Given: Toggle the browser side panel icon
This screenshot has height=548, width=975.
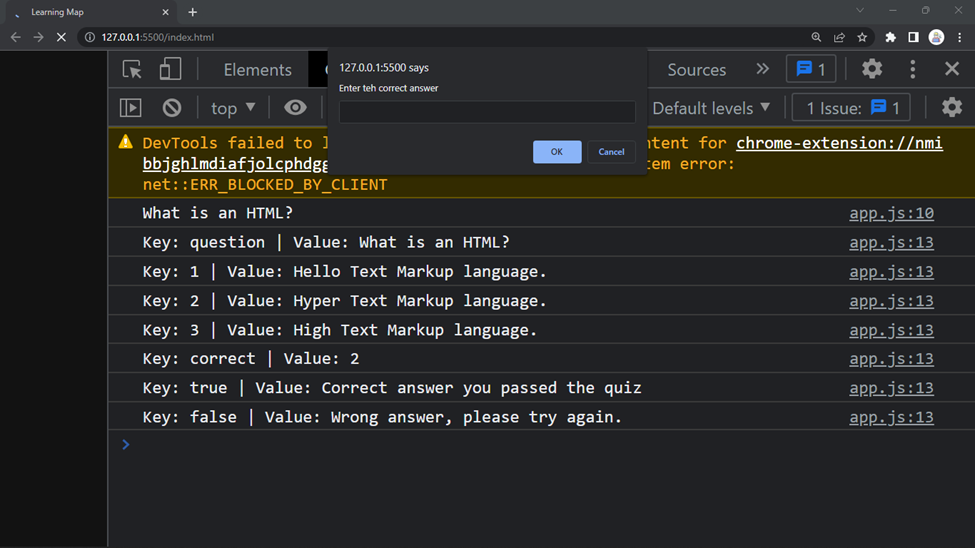Looking at the screenshot, I should [x=913, y=37].
